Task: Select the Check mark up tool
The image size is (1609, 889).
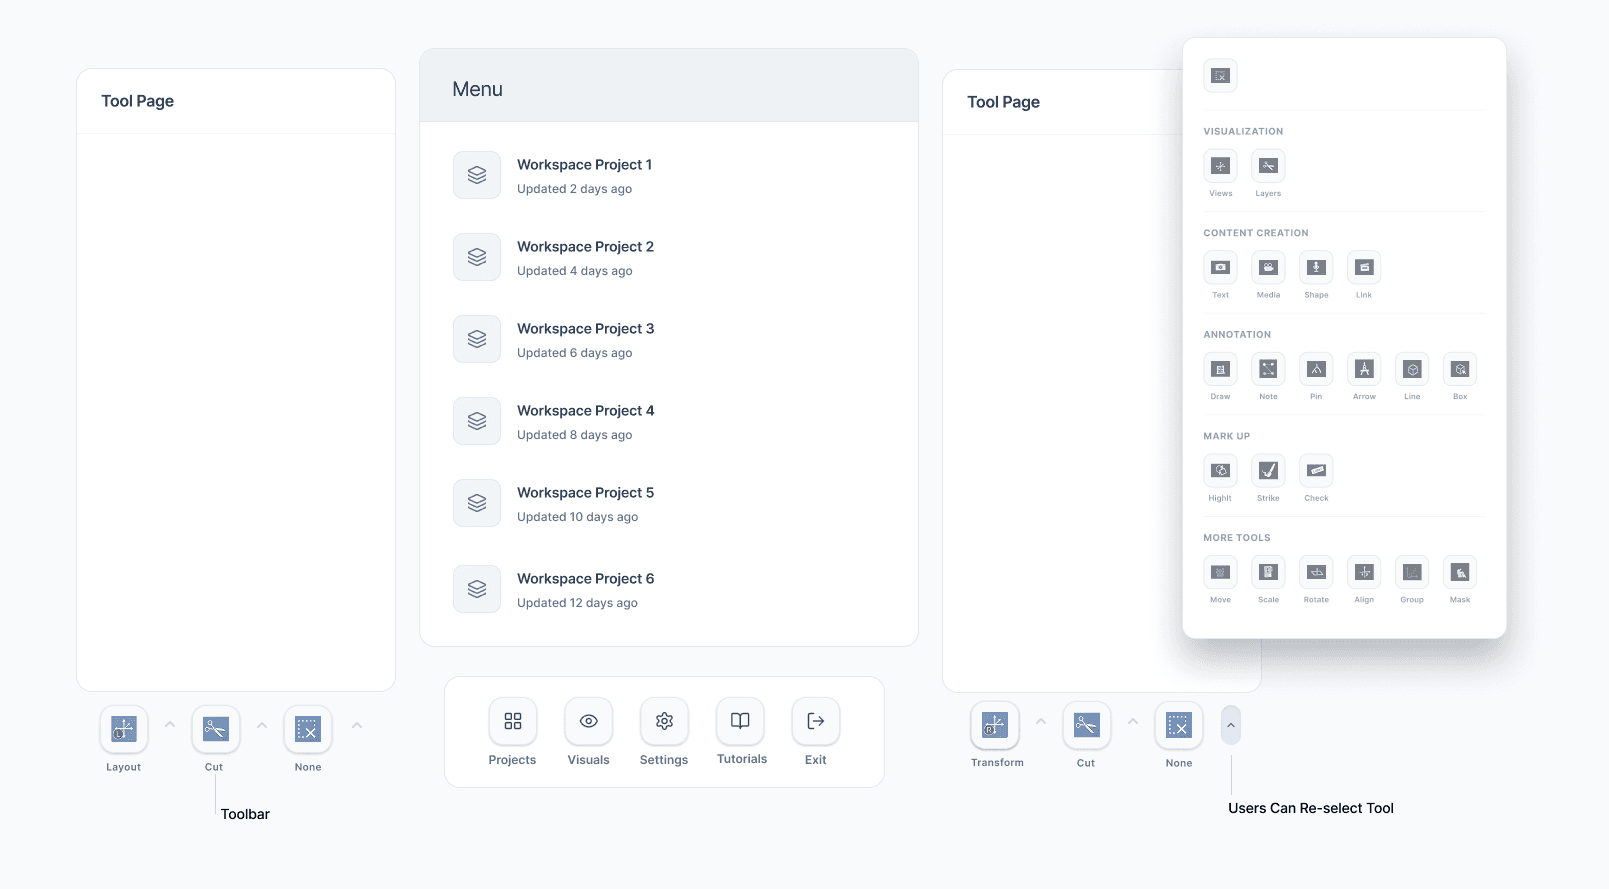Action: (x=1317, y=470)
